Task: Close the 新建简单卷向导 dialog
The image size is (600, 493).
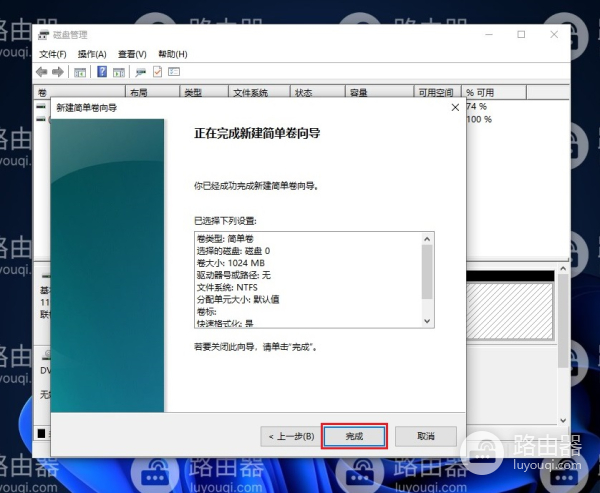Action: tap(455, 108)
